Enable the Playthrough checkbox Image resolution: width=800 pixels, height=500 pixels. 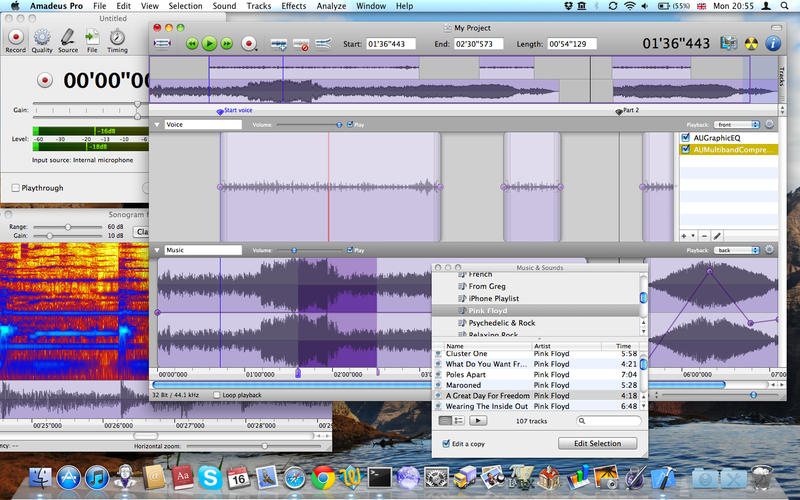[15, 188]
